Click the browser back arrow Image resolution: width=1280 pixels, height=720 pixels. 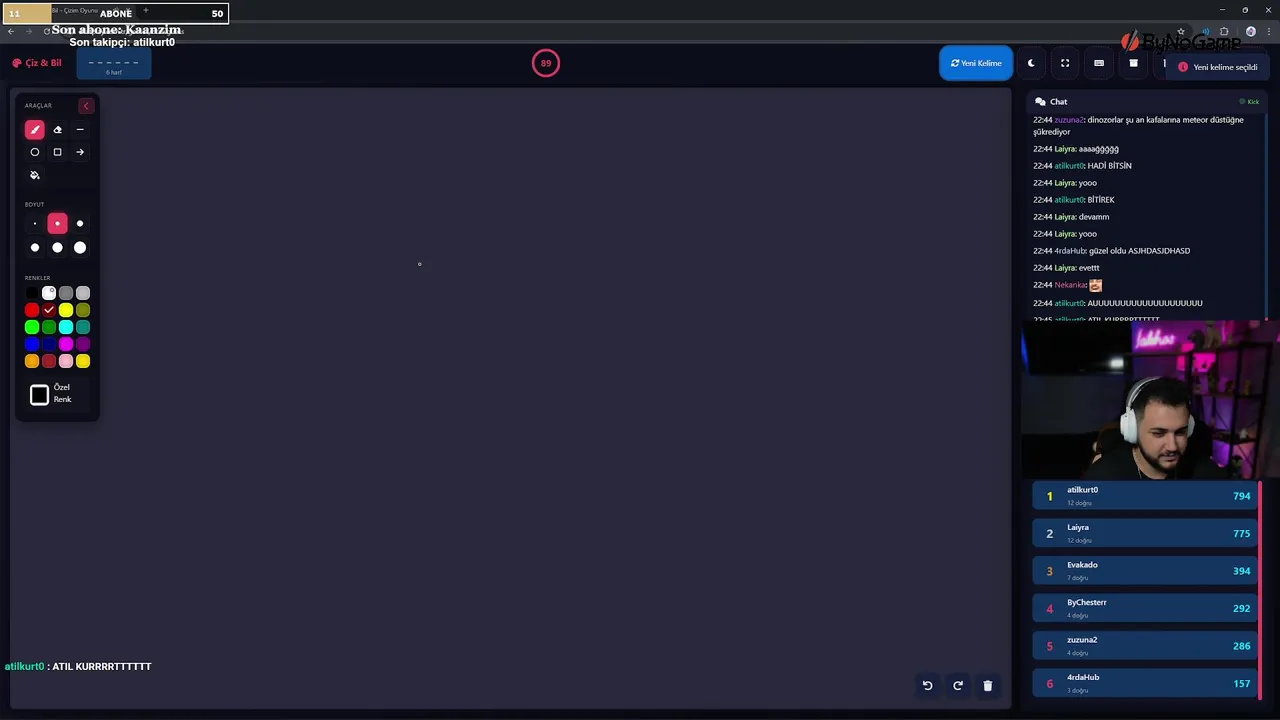pos(11,31)
